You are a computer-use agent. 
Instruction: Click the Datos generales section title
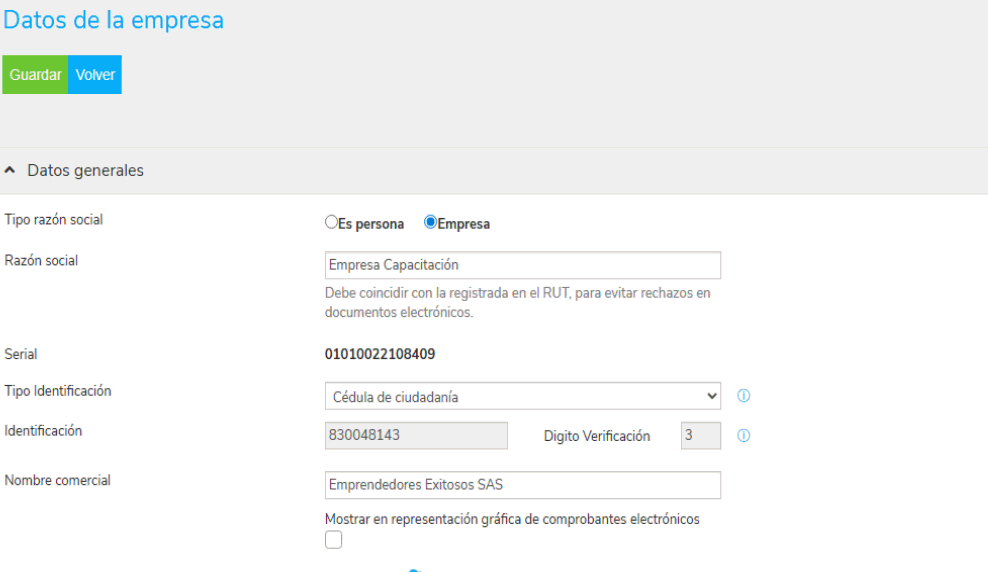pos(86,171)
